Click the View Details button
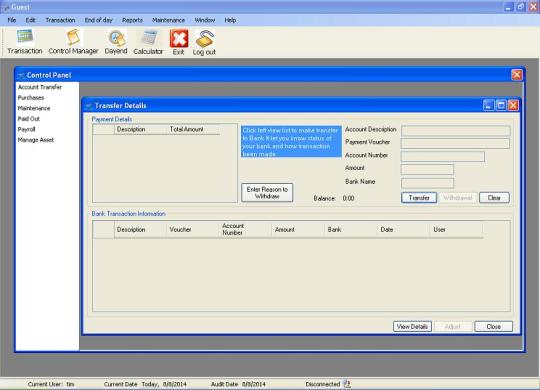Image resolution: width=540 pixels, height=390 pixels. (412, 326)
